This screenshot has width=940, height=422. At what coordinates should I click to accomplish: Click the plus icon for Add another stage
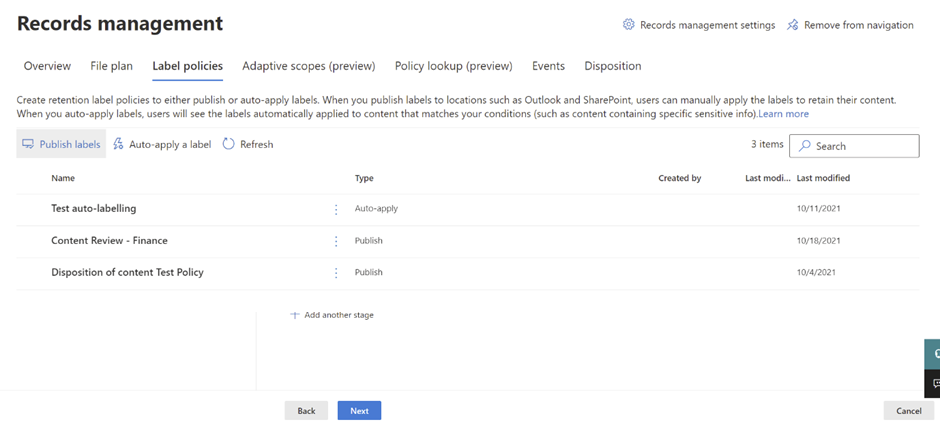click(294, 315)
